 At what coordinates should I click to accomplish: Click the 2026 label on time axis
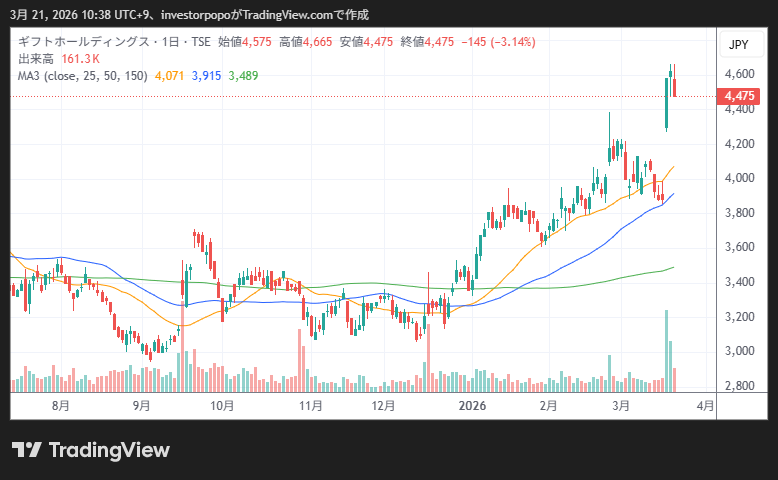click(471, 406)
